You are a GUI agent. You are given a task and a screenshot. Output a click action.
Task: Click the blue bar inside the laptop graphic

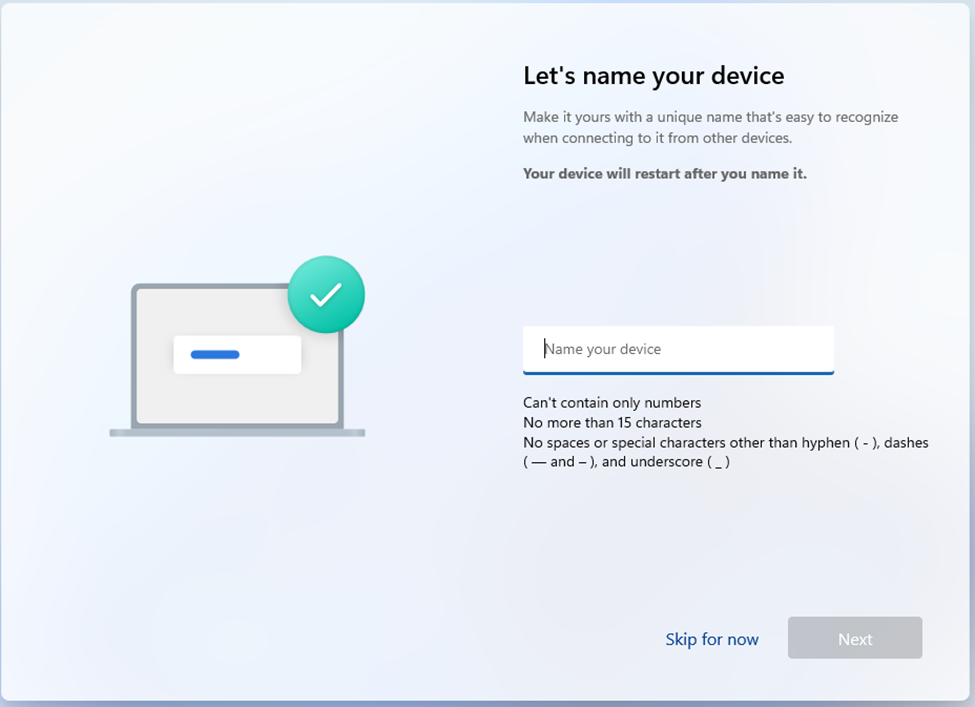[215, 354]
